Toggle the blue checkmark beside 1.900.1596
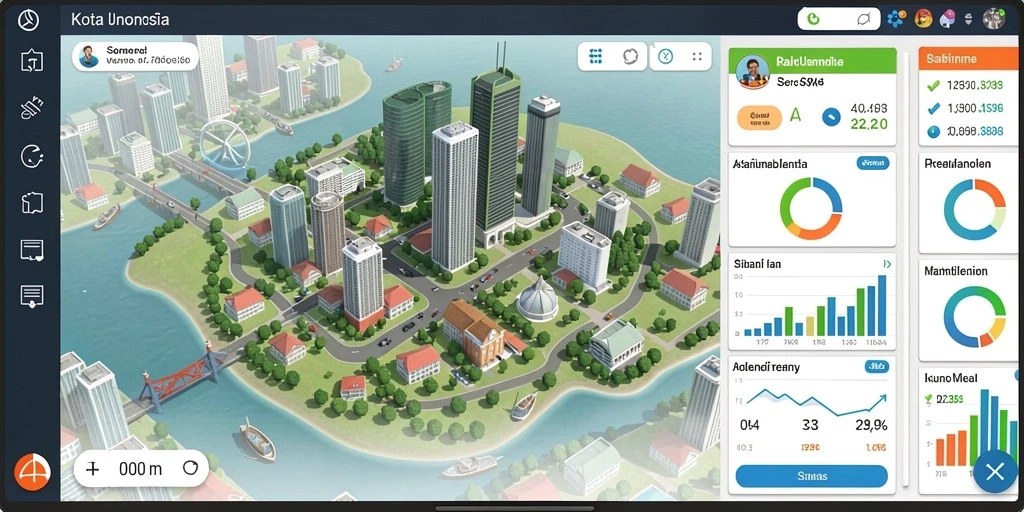The height and width of the screenshot is (512, 1024). coord(933,108)
